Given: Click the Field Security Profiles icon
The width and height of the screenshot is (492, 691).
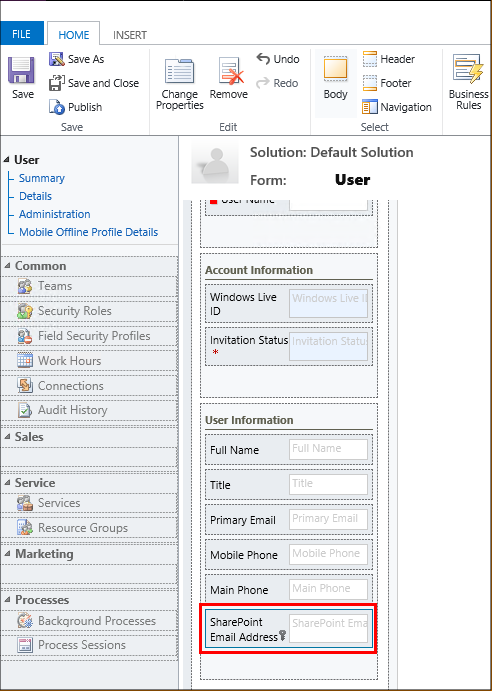Looking at the screenshot, I should pos(25,336).
